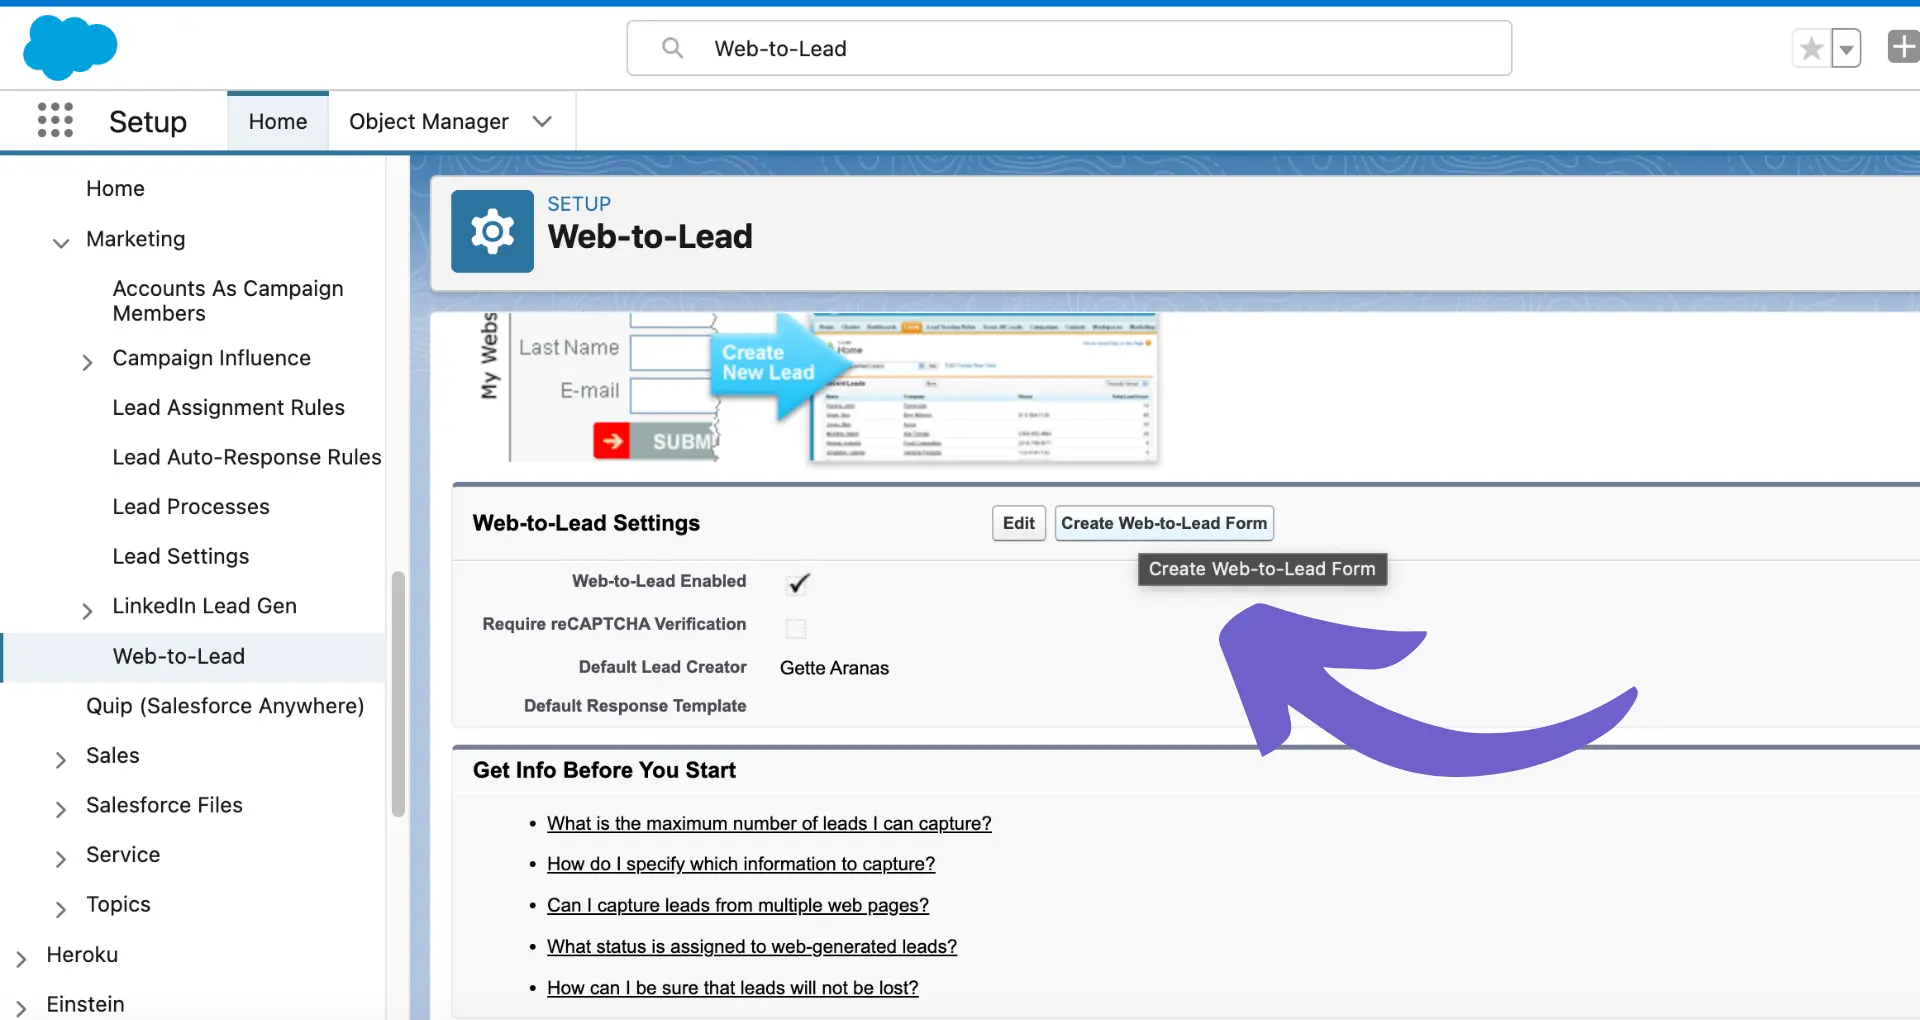Click the Setup app name label

pos(148,121)
